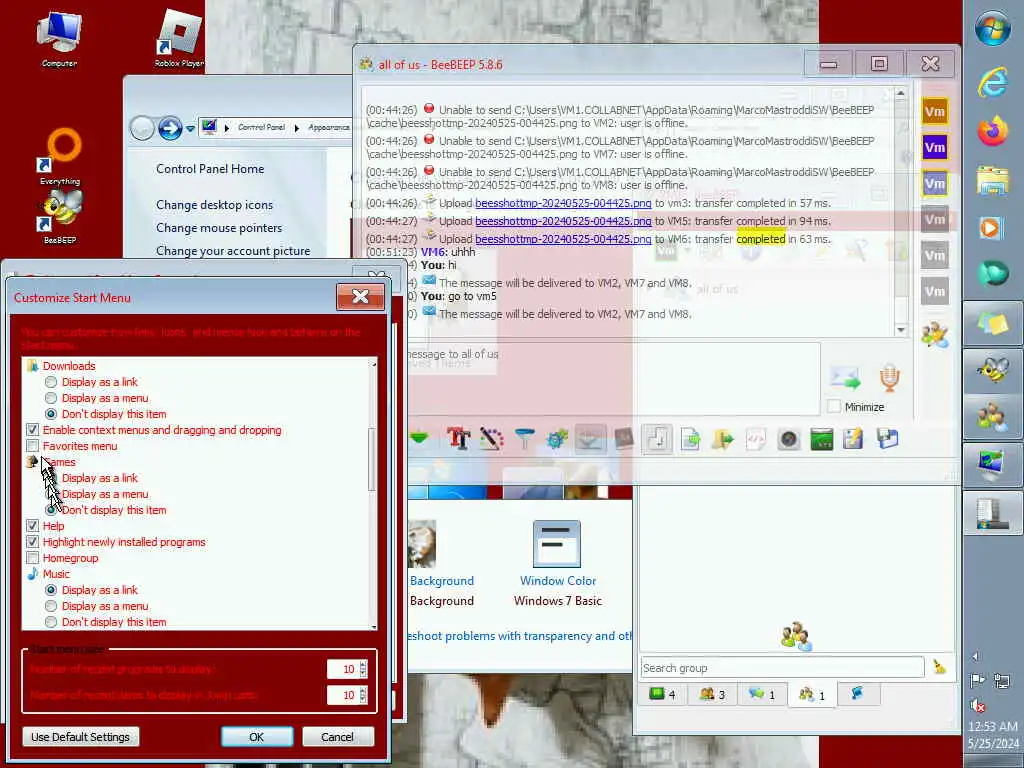Click the send file document icon
This screenshot has width=1024, height=768.
point(690,439)
